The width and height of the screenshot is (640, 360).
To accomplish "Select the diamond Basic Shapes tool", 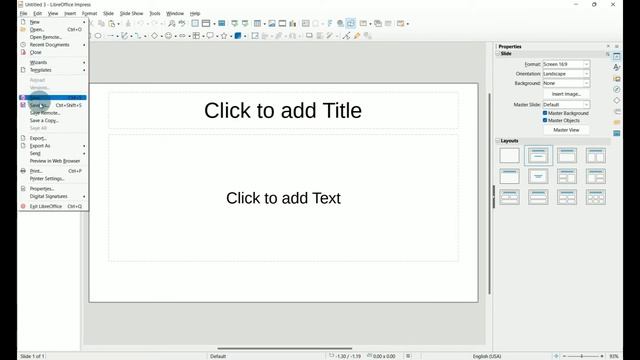I will click(x=154, y=36).
